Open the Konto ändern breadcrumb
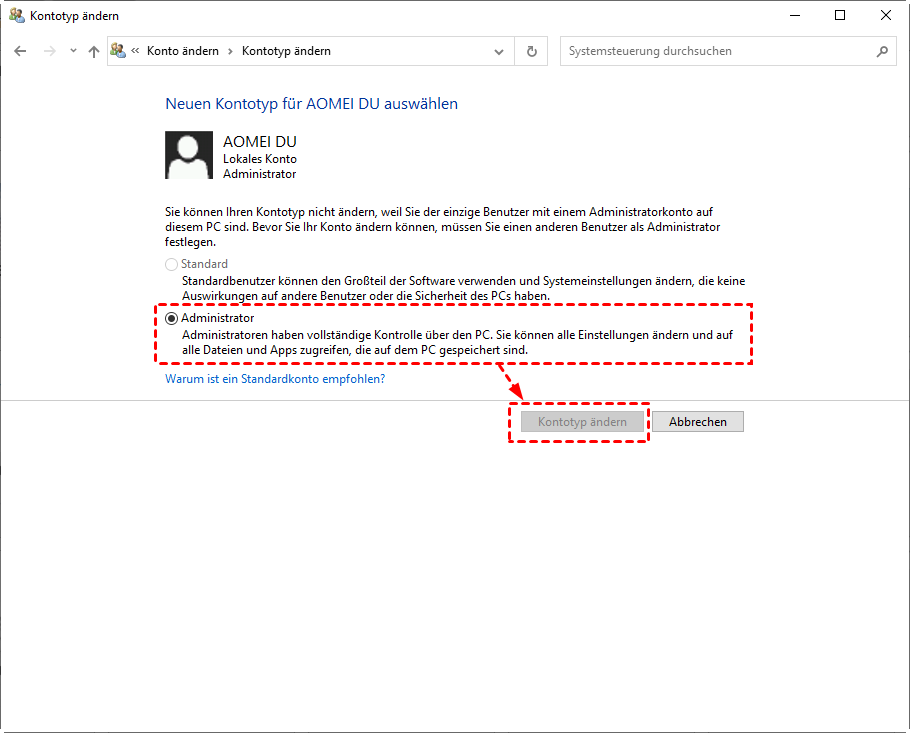This screenshot has width=910, height=733. (x=183, y=51)
